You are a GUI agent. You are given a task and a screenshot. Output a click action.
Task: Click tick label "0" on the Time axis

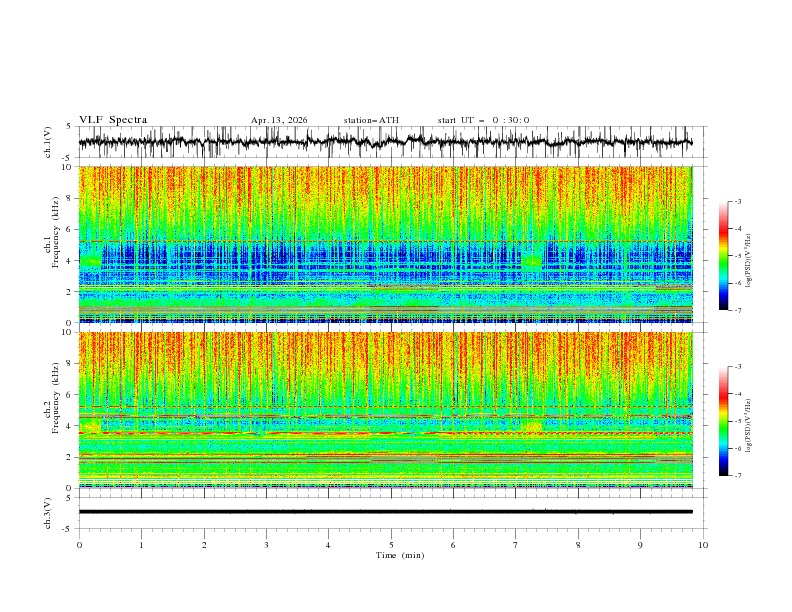pyautogui.click(x=79, y=545)
